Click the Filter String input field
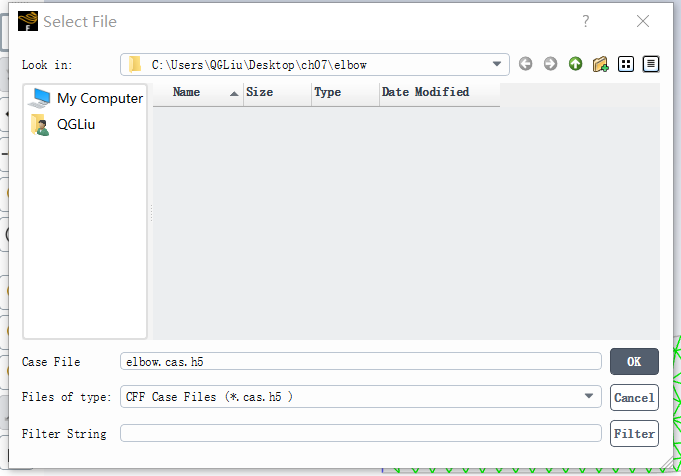Screen dimensions: 681x476 pyautogui.click(x=360, y=433)
